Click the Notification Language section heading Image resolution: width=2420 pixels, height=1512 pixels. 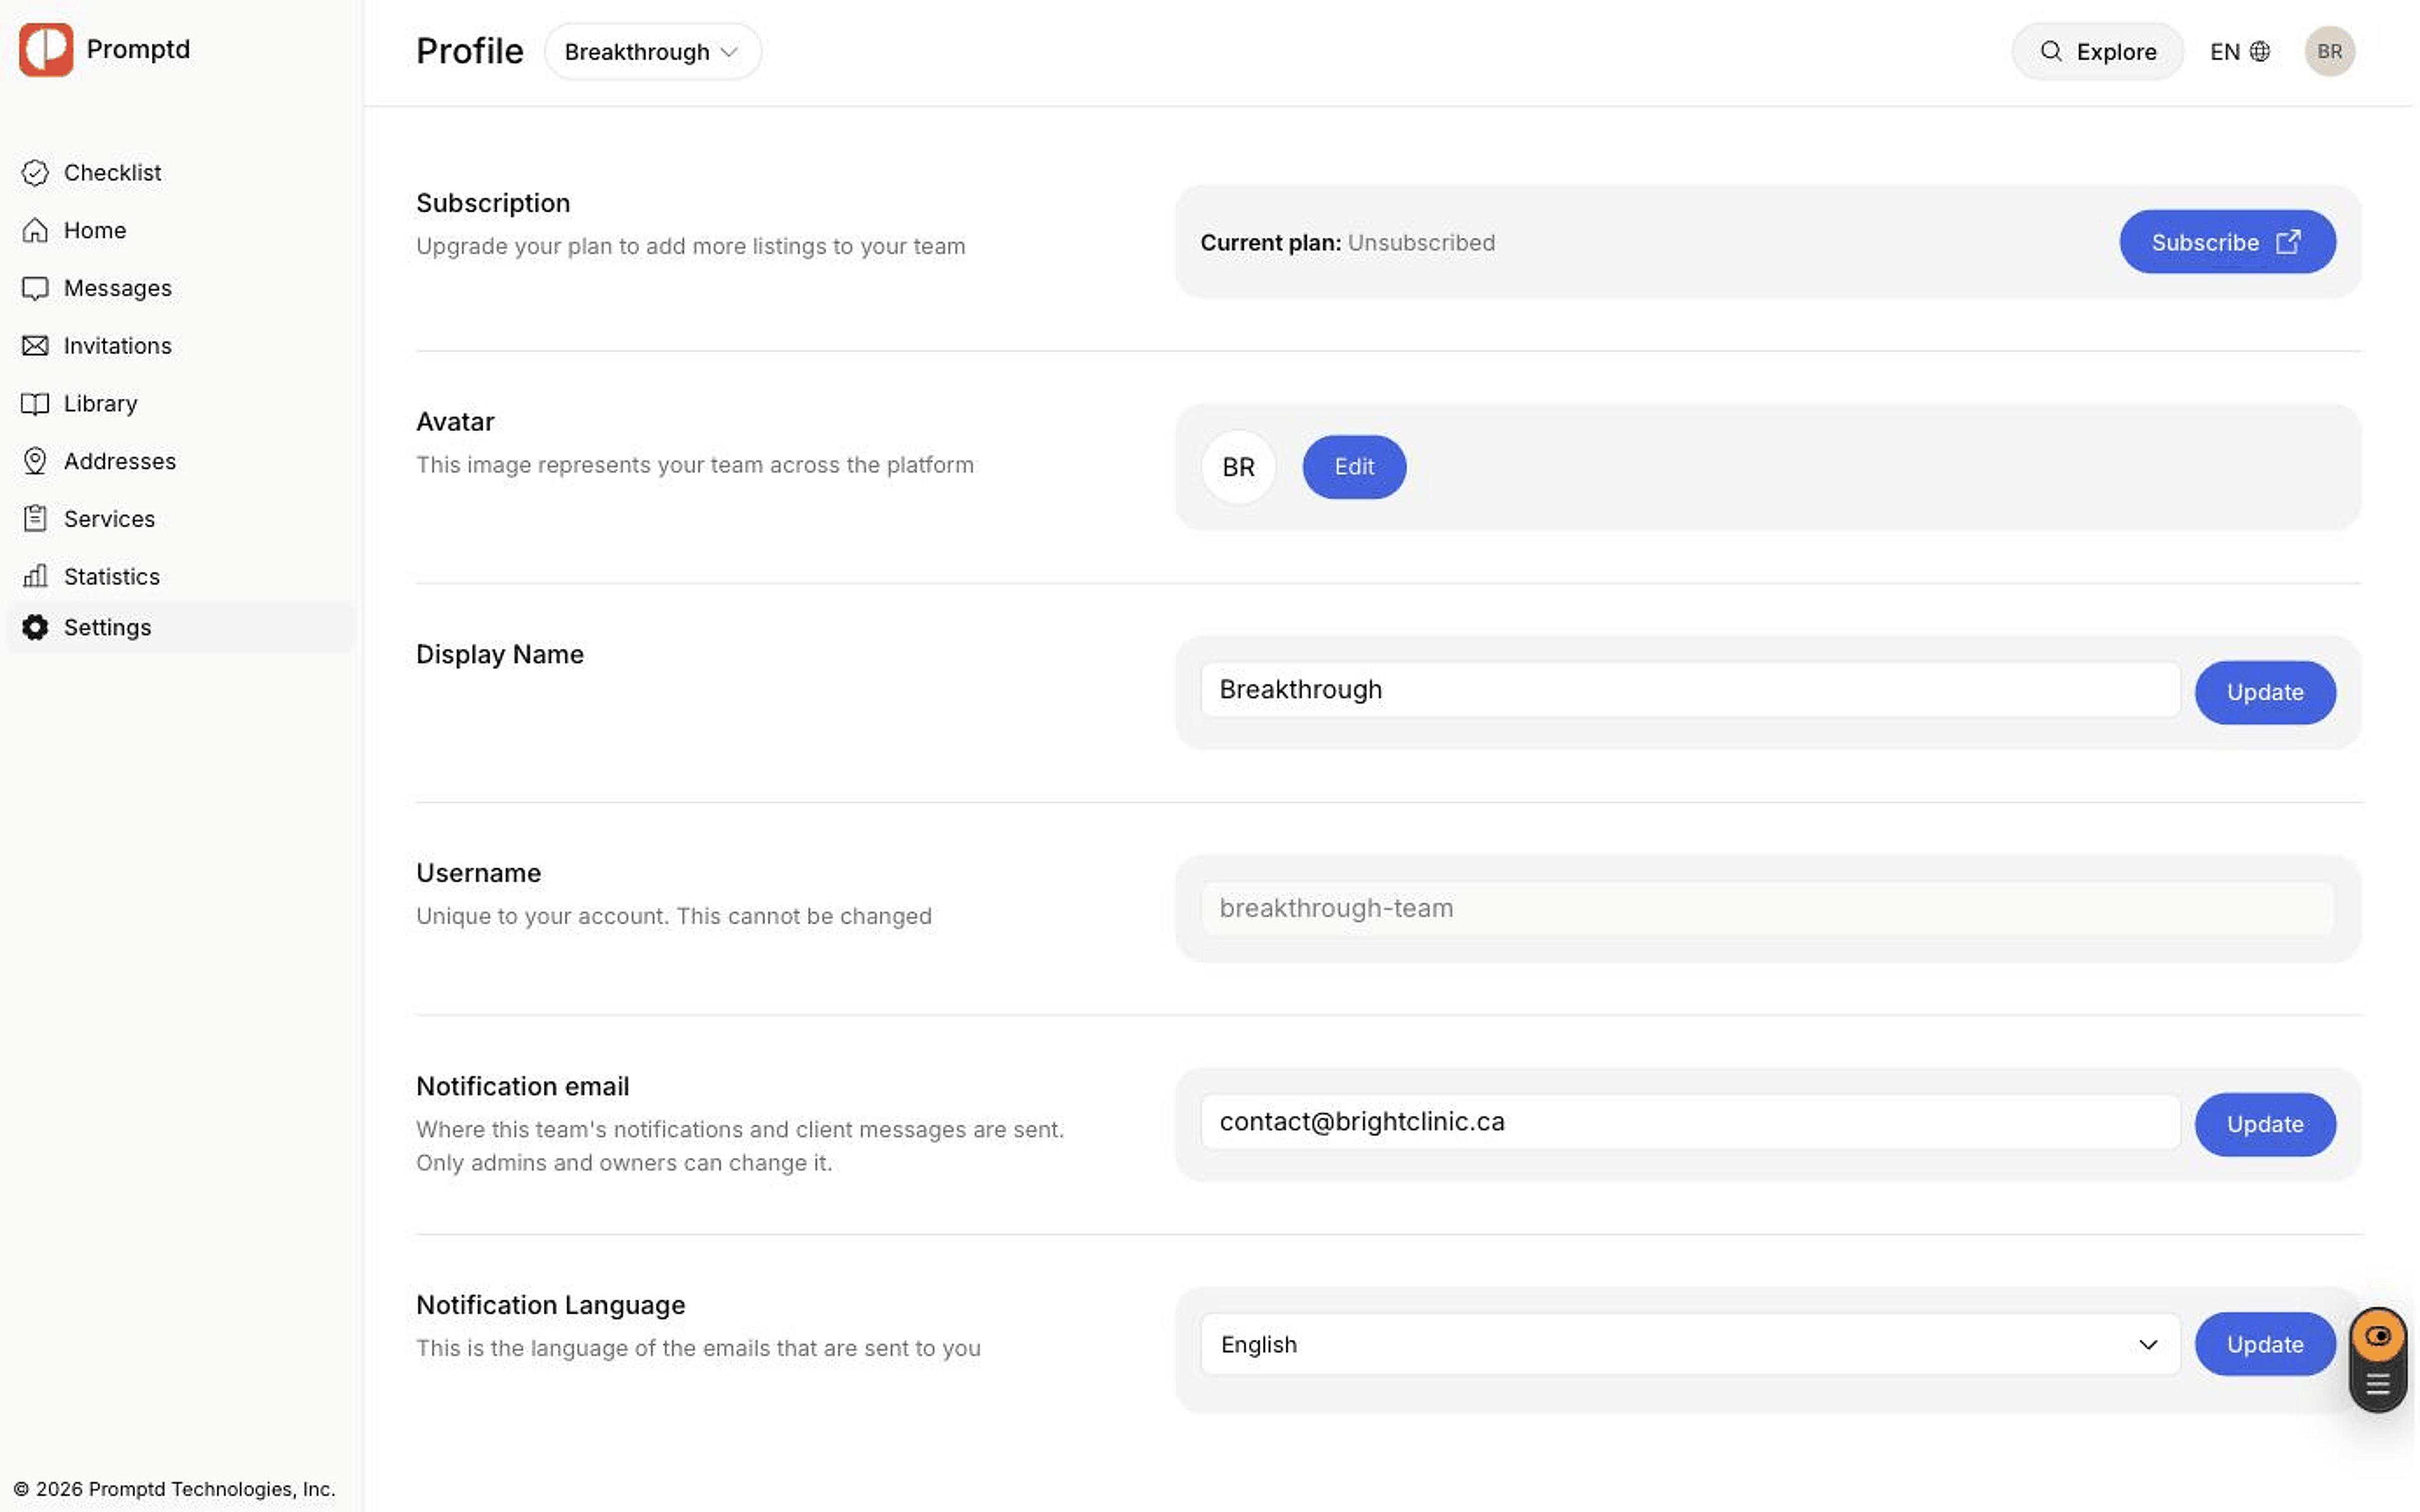coord(550,1305)
